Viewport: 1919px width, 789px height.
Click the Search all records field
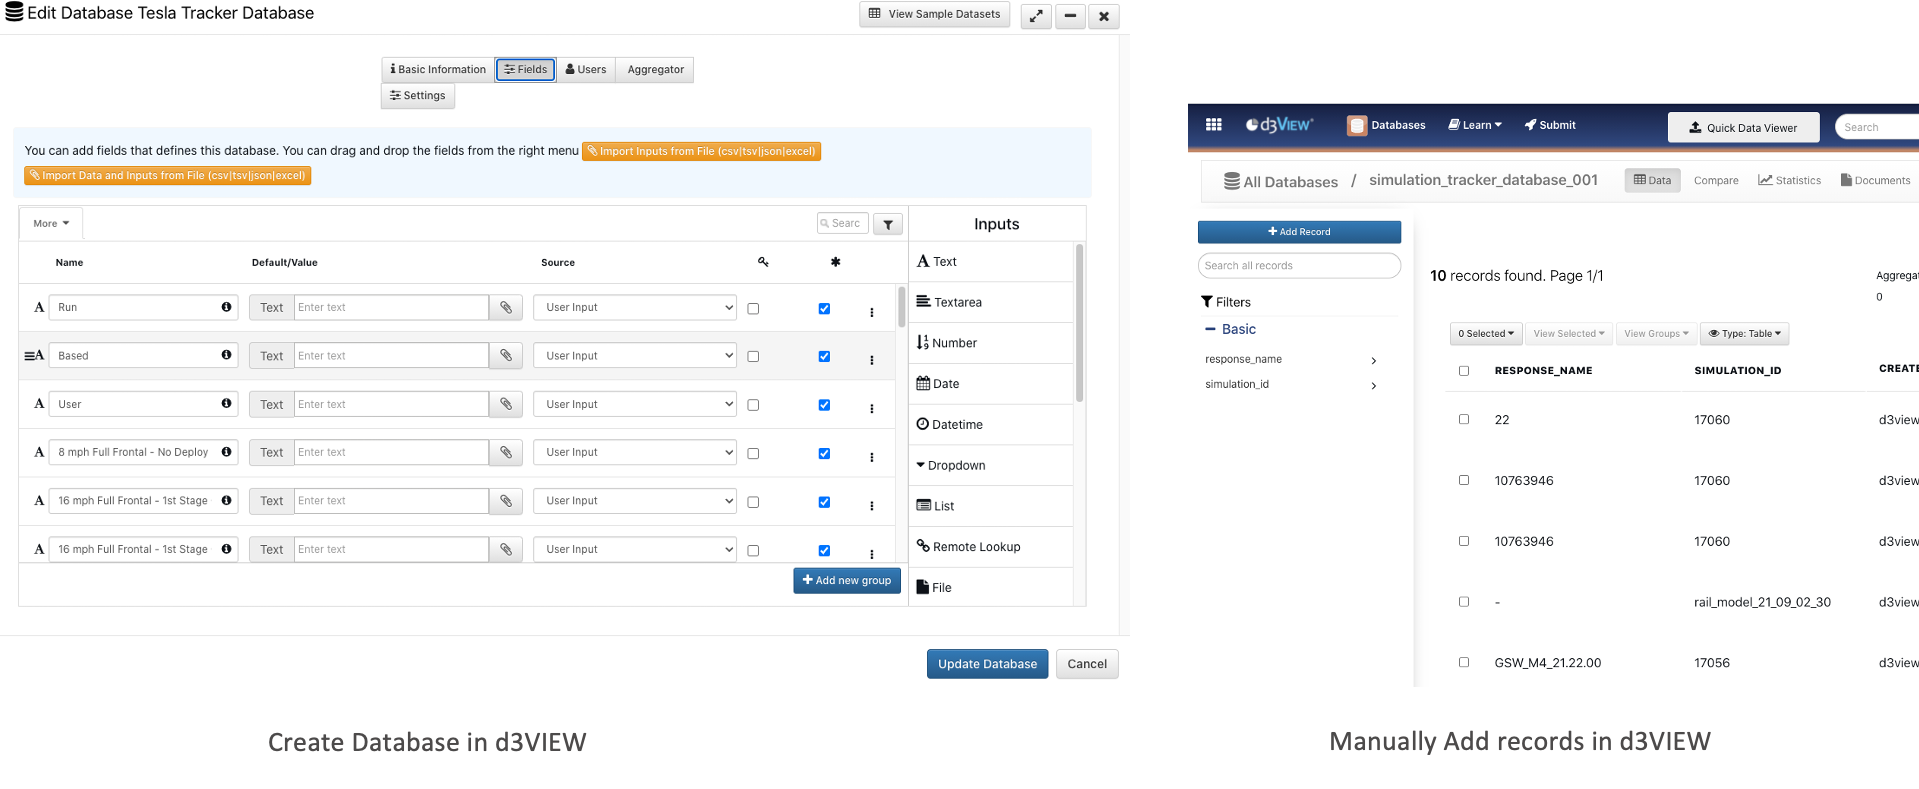(x=1298, y=266)
